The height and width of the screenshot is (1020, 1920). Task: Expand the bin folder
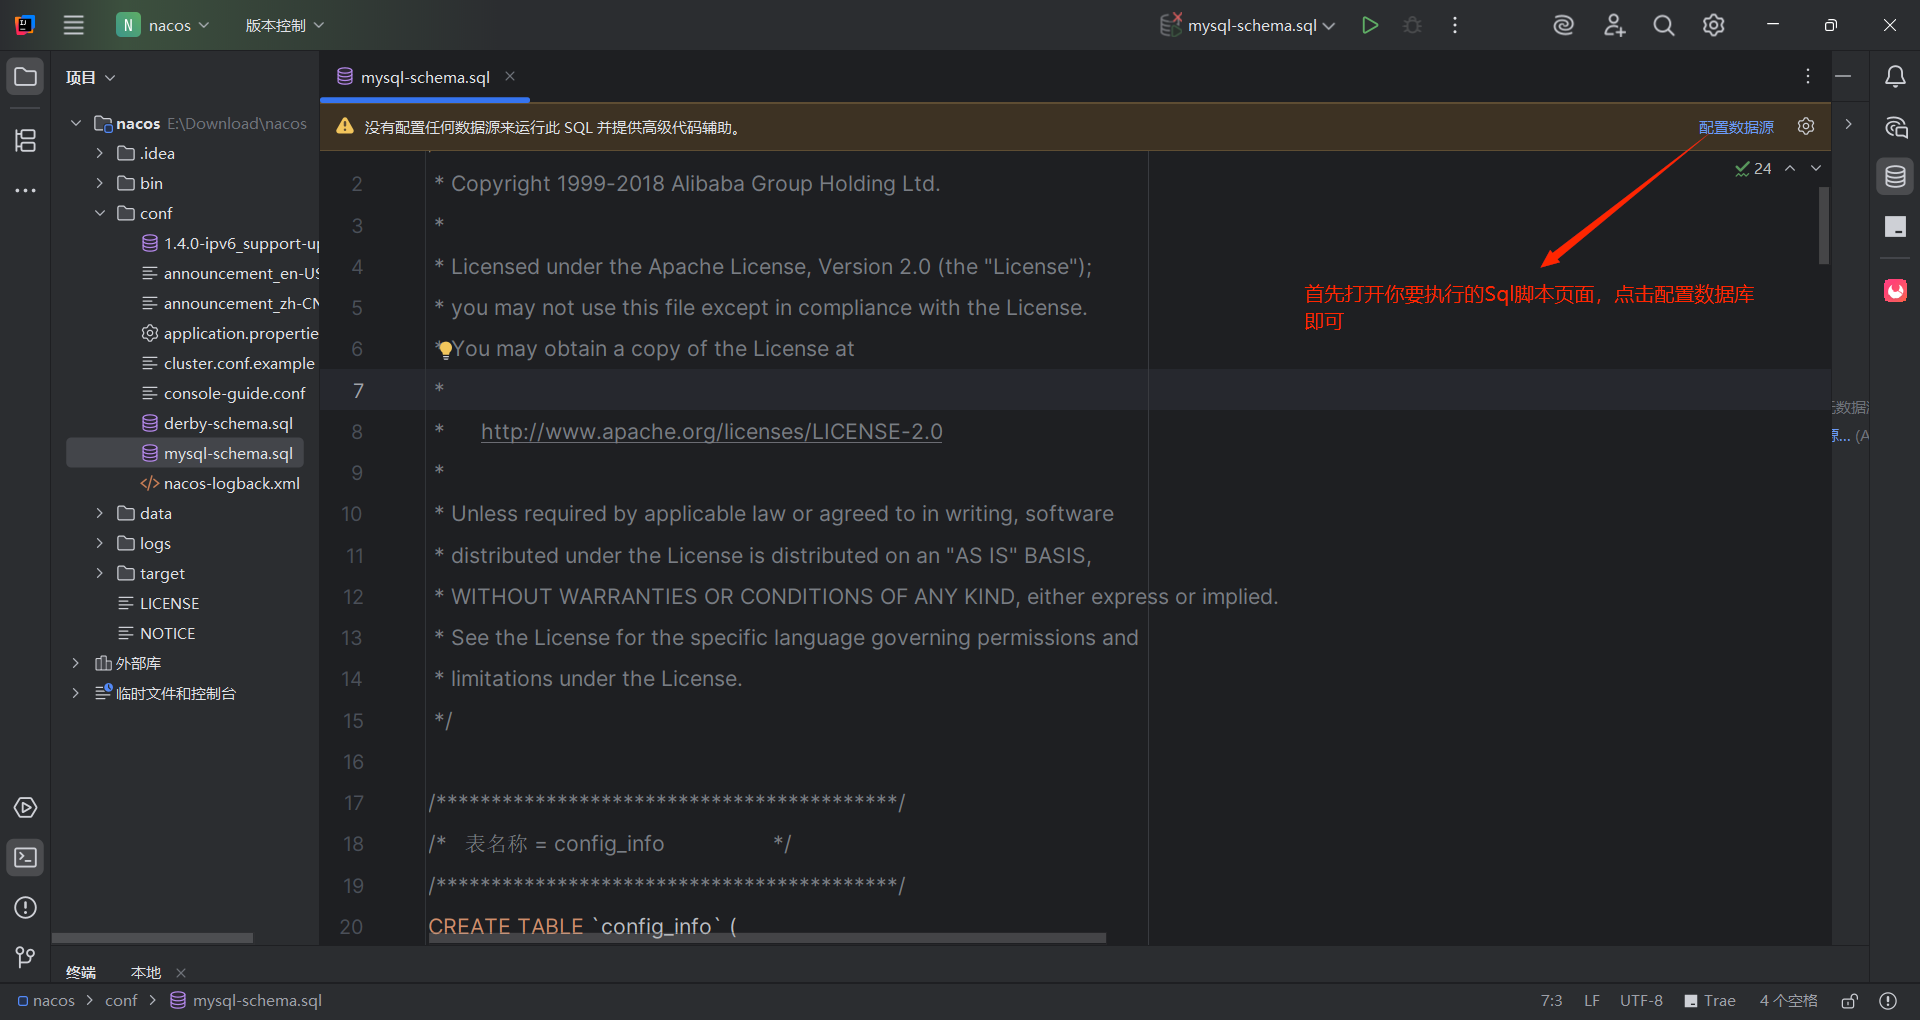99,183
